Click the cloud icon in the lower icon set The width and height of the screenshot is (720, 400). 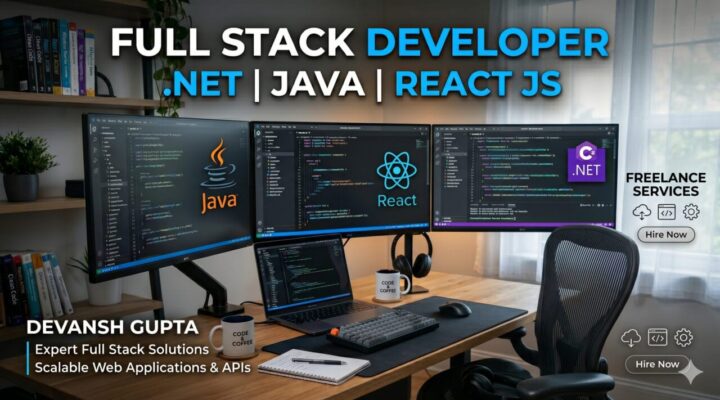[631, 338]
